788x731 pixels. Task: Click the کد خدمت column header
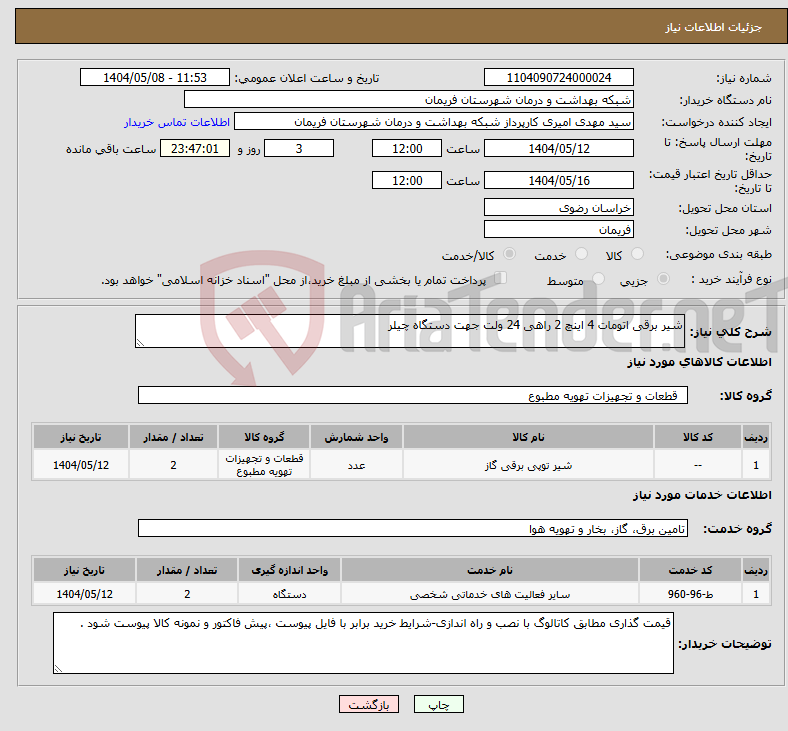click(691, 570)
